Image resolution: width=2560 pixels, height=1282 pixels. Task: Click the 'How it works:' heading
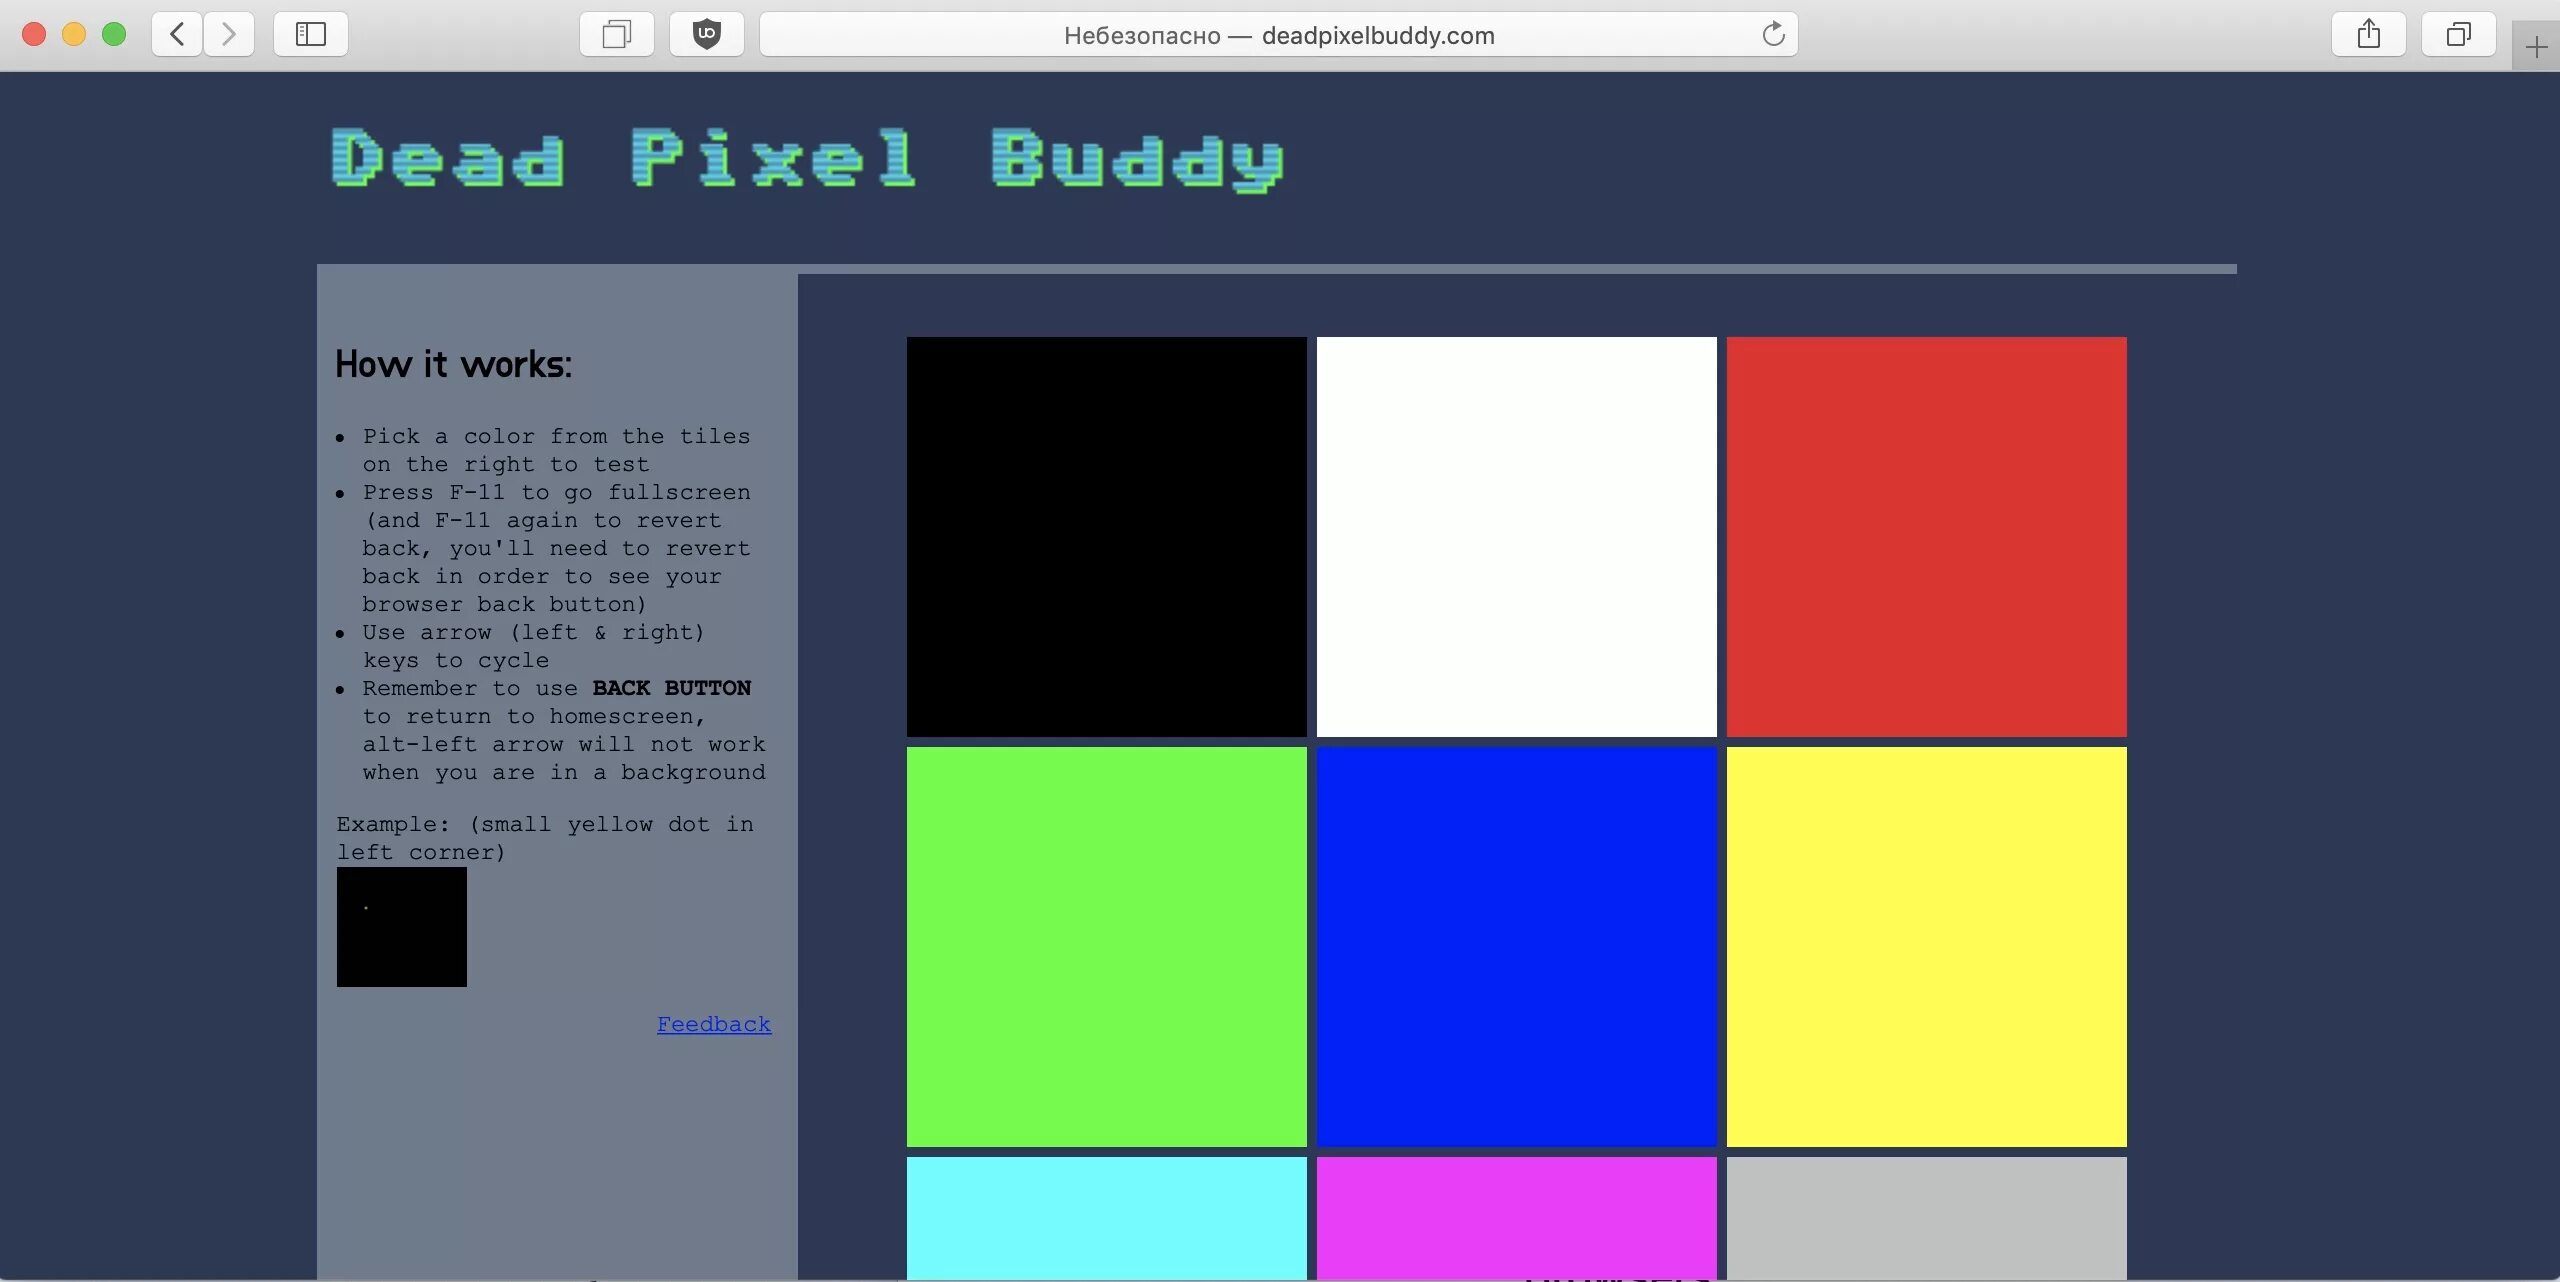click(x=453, y=364)
